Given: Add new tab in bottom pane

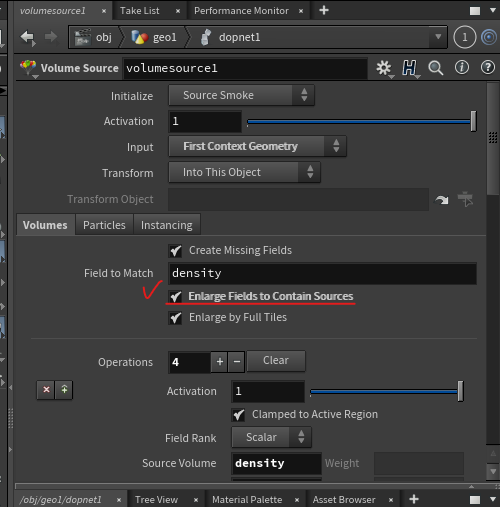Looking at the screenshot, I should click(x=414, y=499).
